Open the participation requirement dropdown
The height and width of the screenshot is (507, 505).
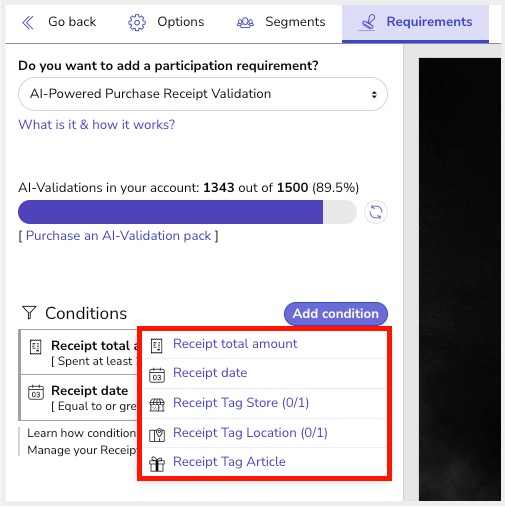[203, 94]
